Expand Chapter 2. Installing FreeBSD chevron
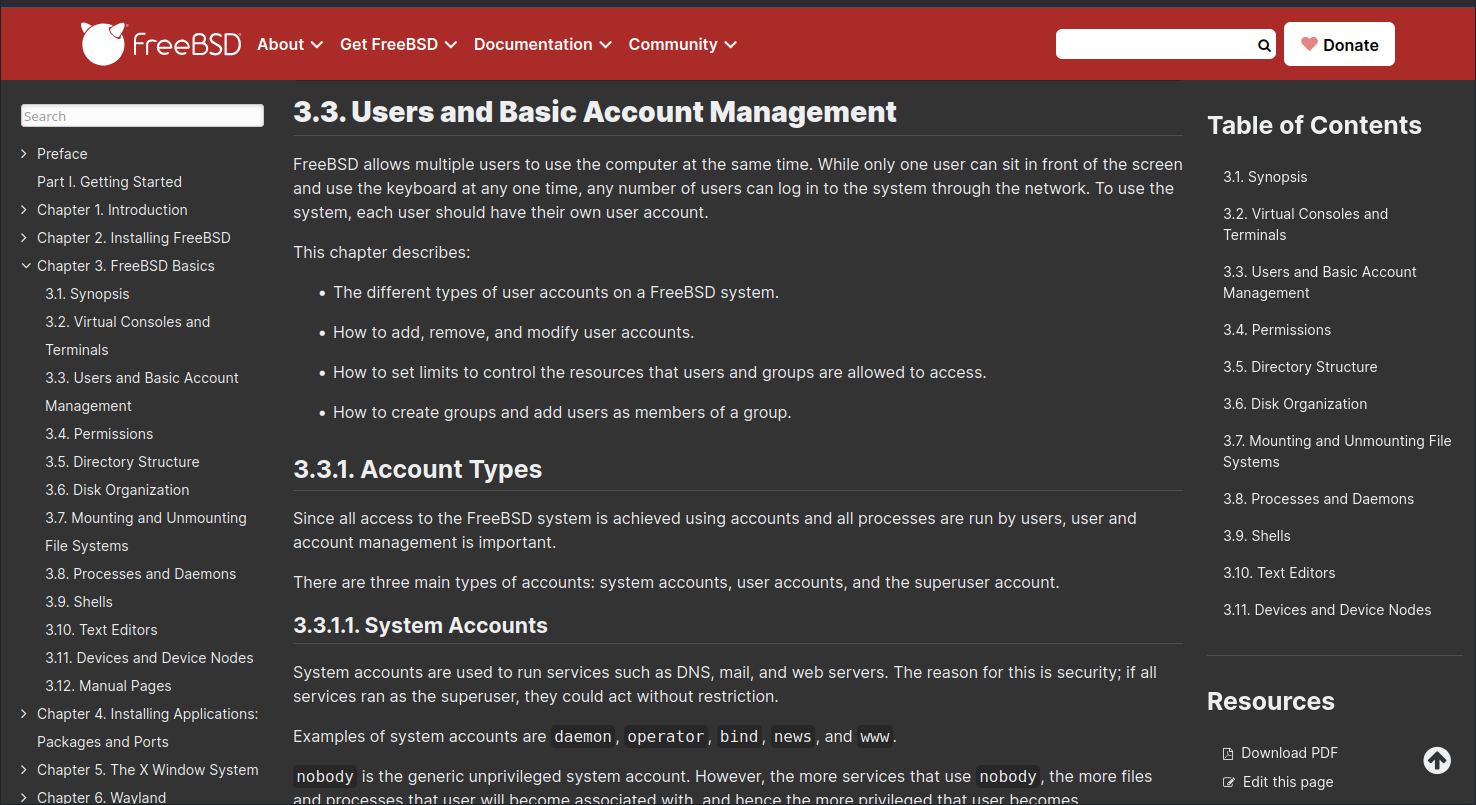This screenshot has width=1476, height=805. [x=24, y=237]
